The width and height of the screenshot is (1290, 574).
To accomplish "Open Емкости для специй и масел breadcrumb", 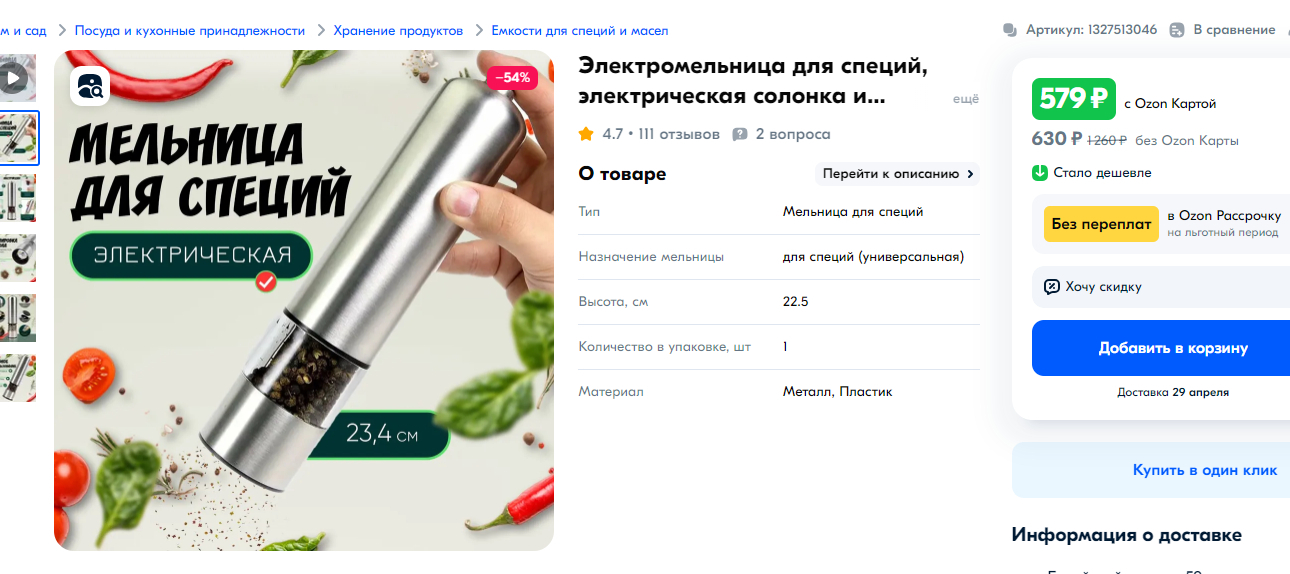I will point(580,31).
